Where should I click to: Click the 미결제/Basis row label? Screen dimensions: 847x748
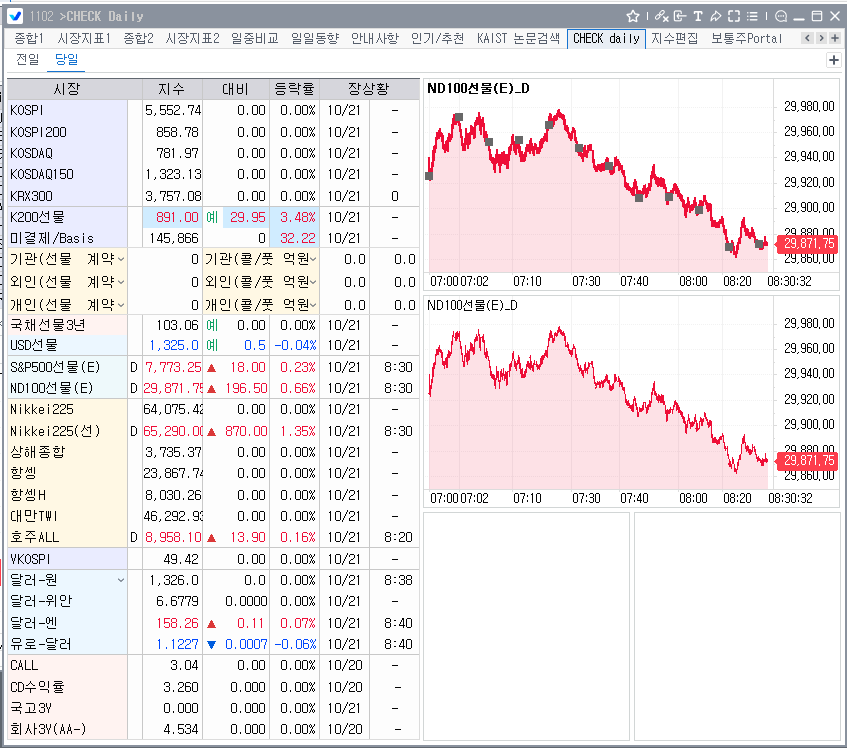pos(52,238)
